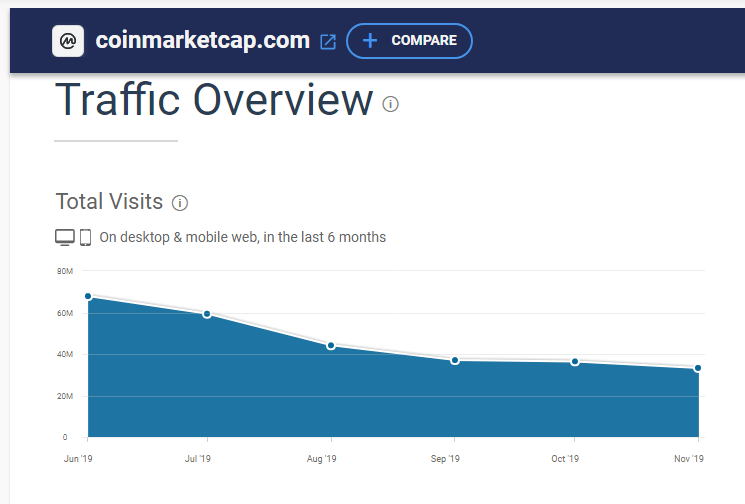Select the Sep '19 data point

tap(455, 361)
